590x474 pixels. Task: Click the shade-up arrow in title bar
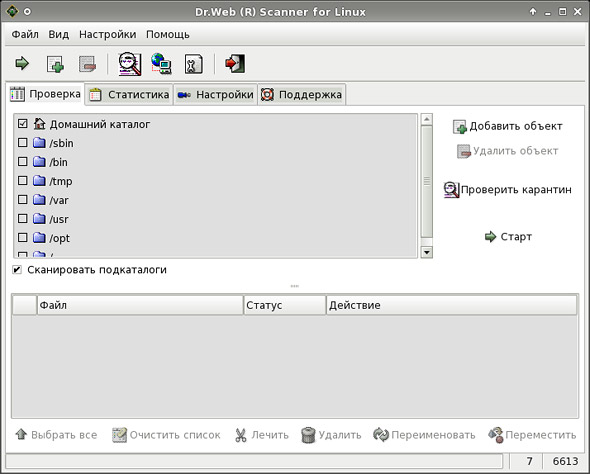(x=533, y=12)
